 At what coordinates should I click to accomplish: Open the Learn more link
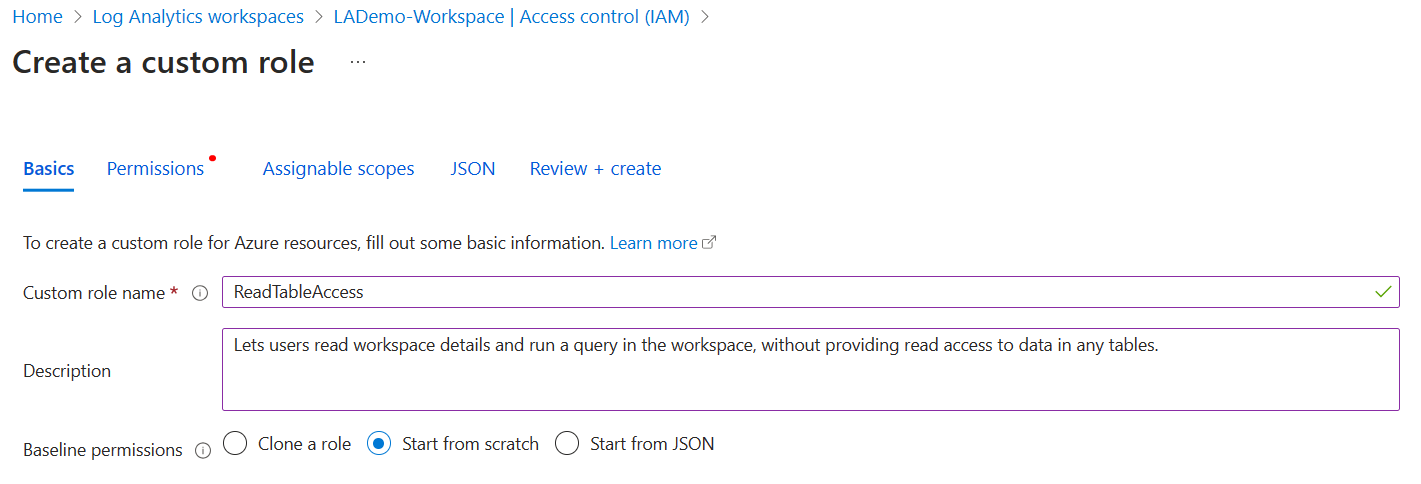[653, 243]
